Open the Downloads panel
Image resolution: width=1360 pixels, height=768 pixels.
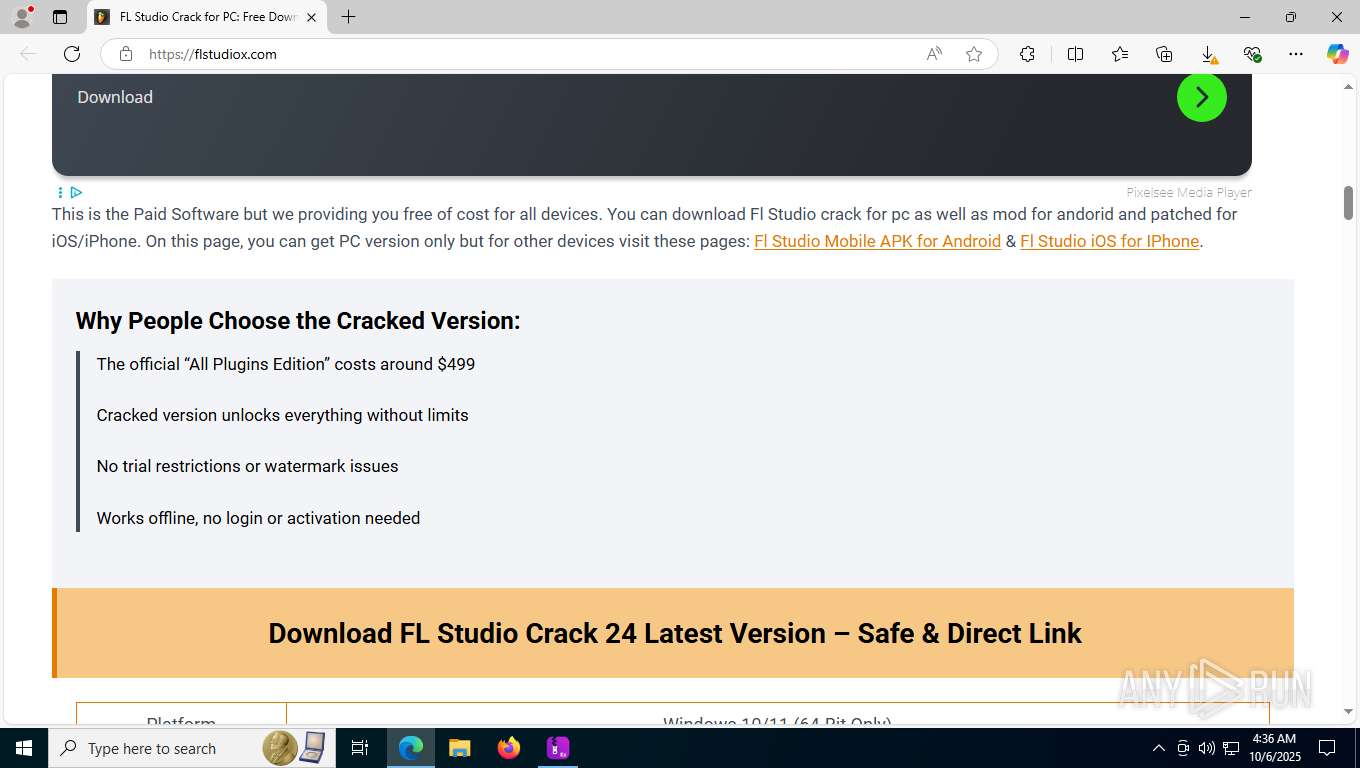click(1208, 54)
